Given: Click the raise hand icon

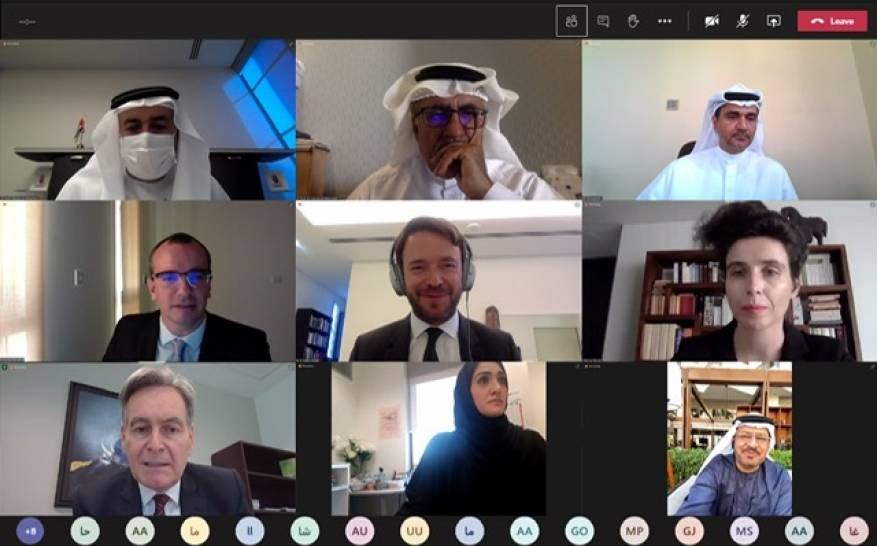Looking at the screenshot, I should click(633, 21).
